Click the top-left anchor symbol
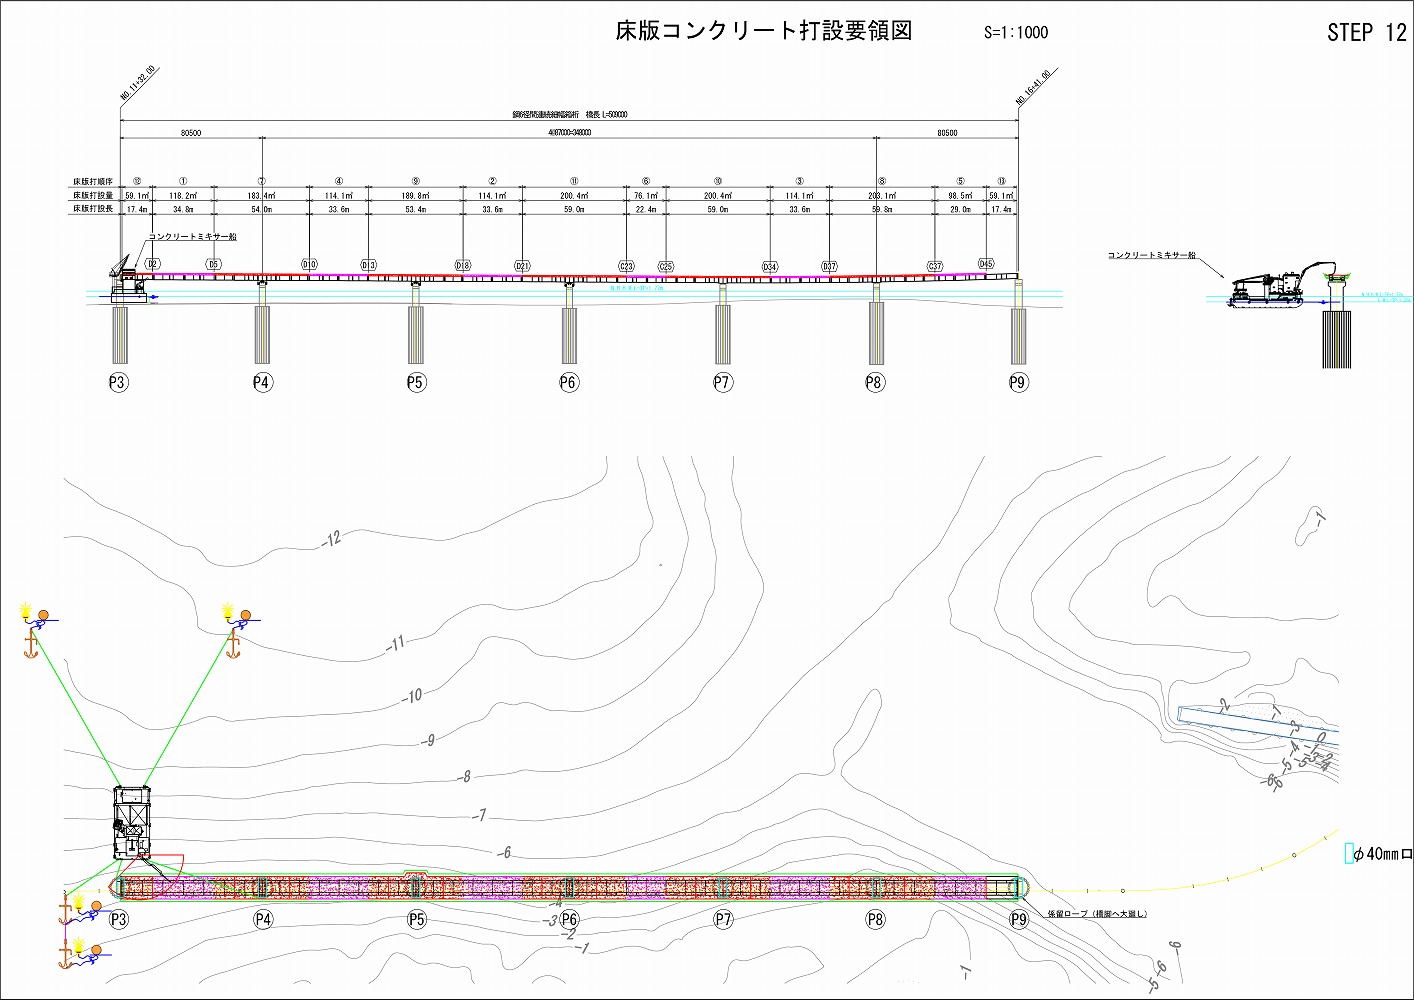 click(x=30, y=647)
